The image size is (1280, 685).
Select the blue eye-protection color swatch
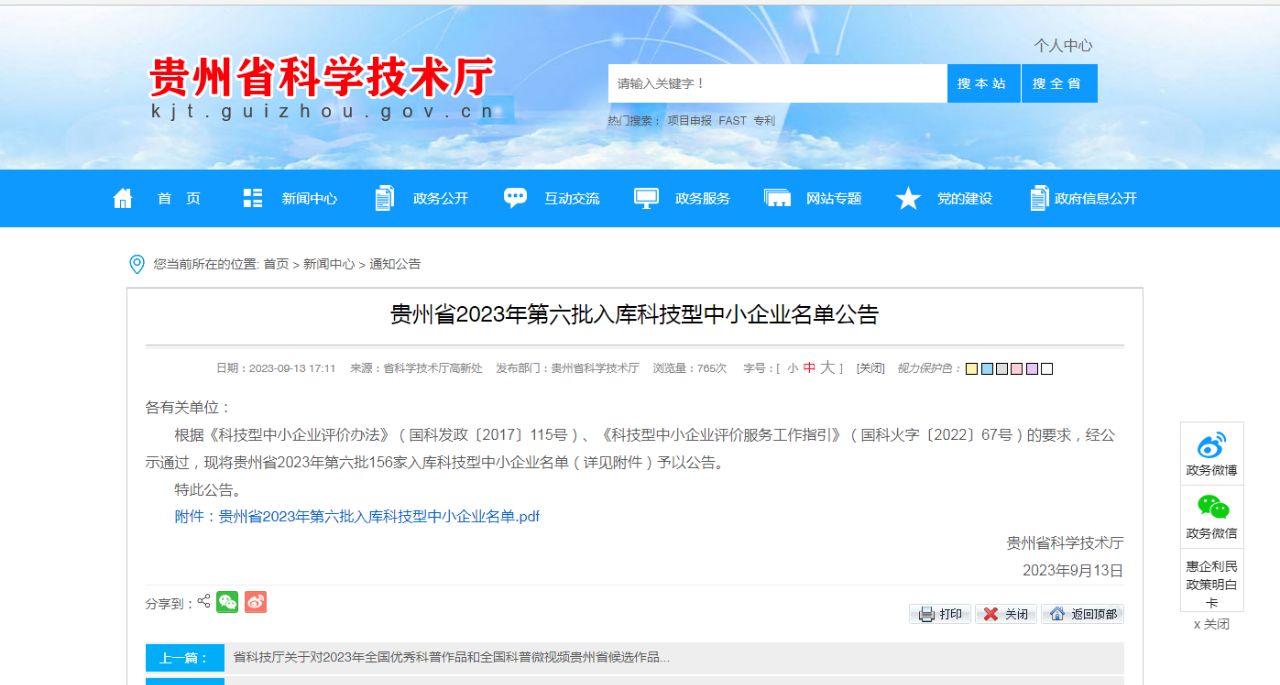click(986, 369)
